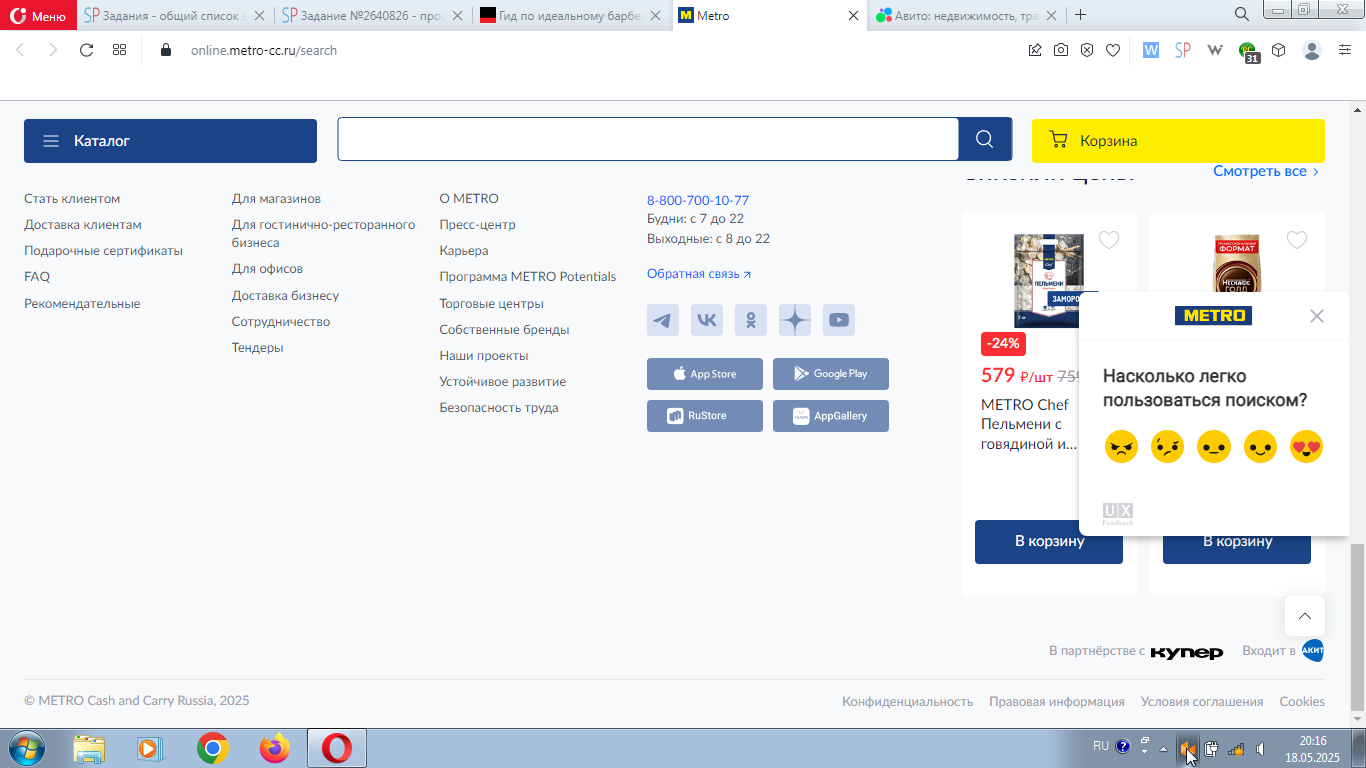Viewport: 1366px width, 768px height.
Task: Open Собственные бренды footer link
Action: 504,330
